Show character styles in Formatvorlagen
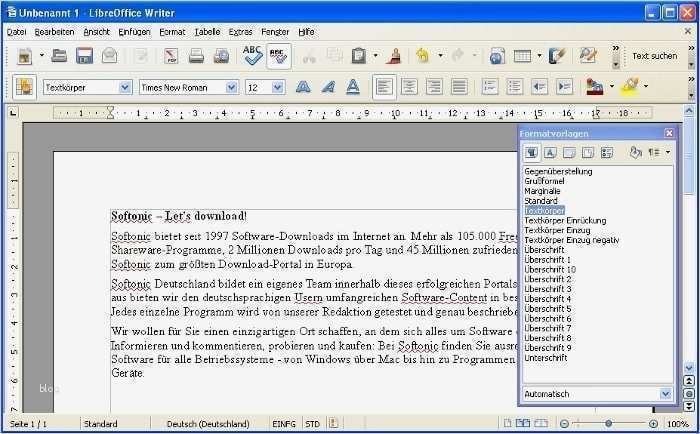This screenshot has width=700, height=434. (550, 153)
